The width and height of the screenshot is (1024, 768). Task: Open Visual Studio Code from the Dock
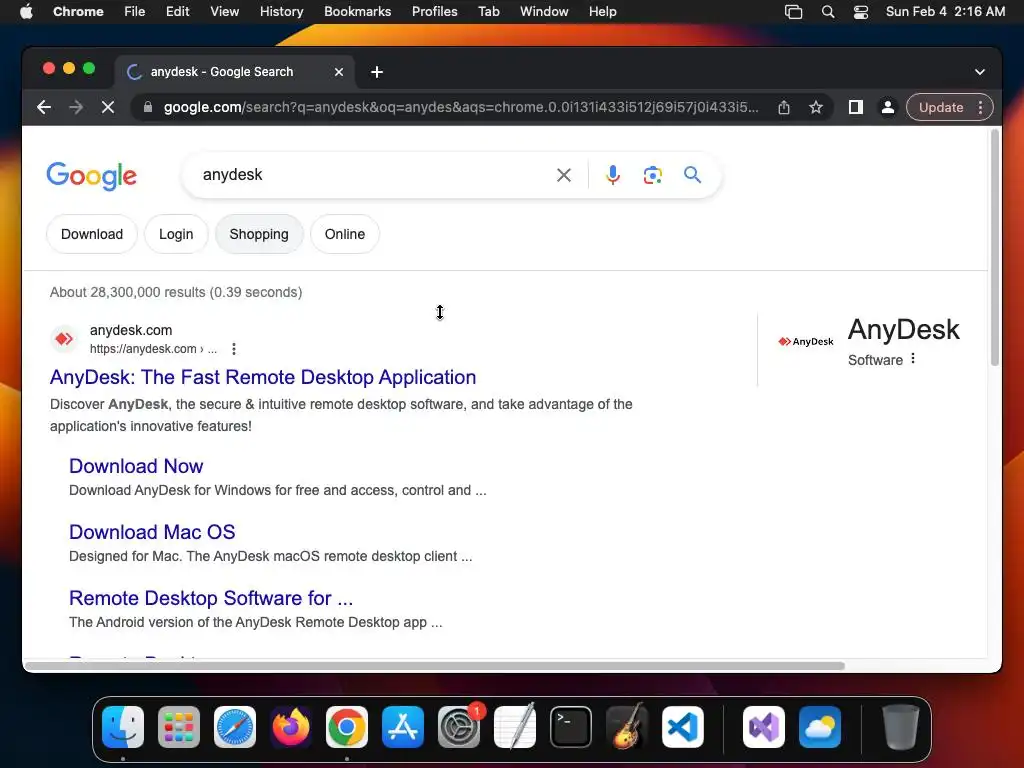(682, 727)
